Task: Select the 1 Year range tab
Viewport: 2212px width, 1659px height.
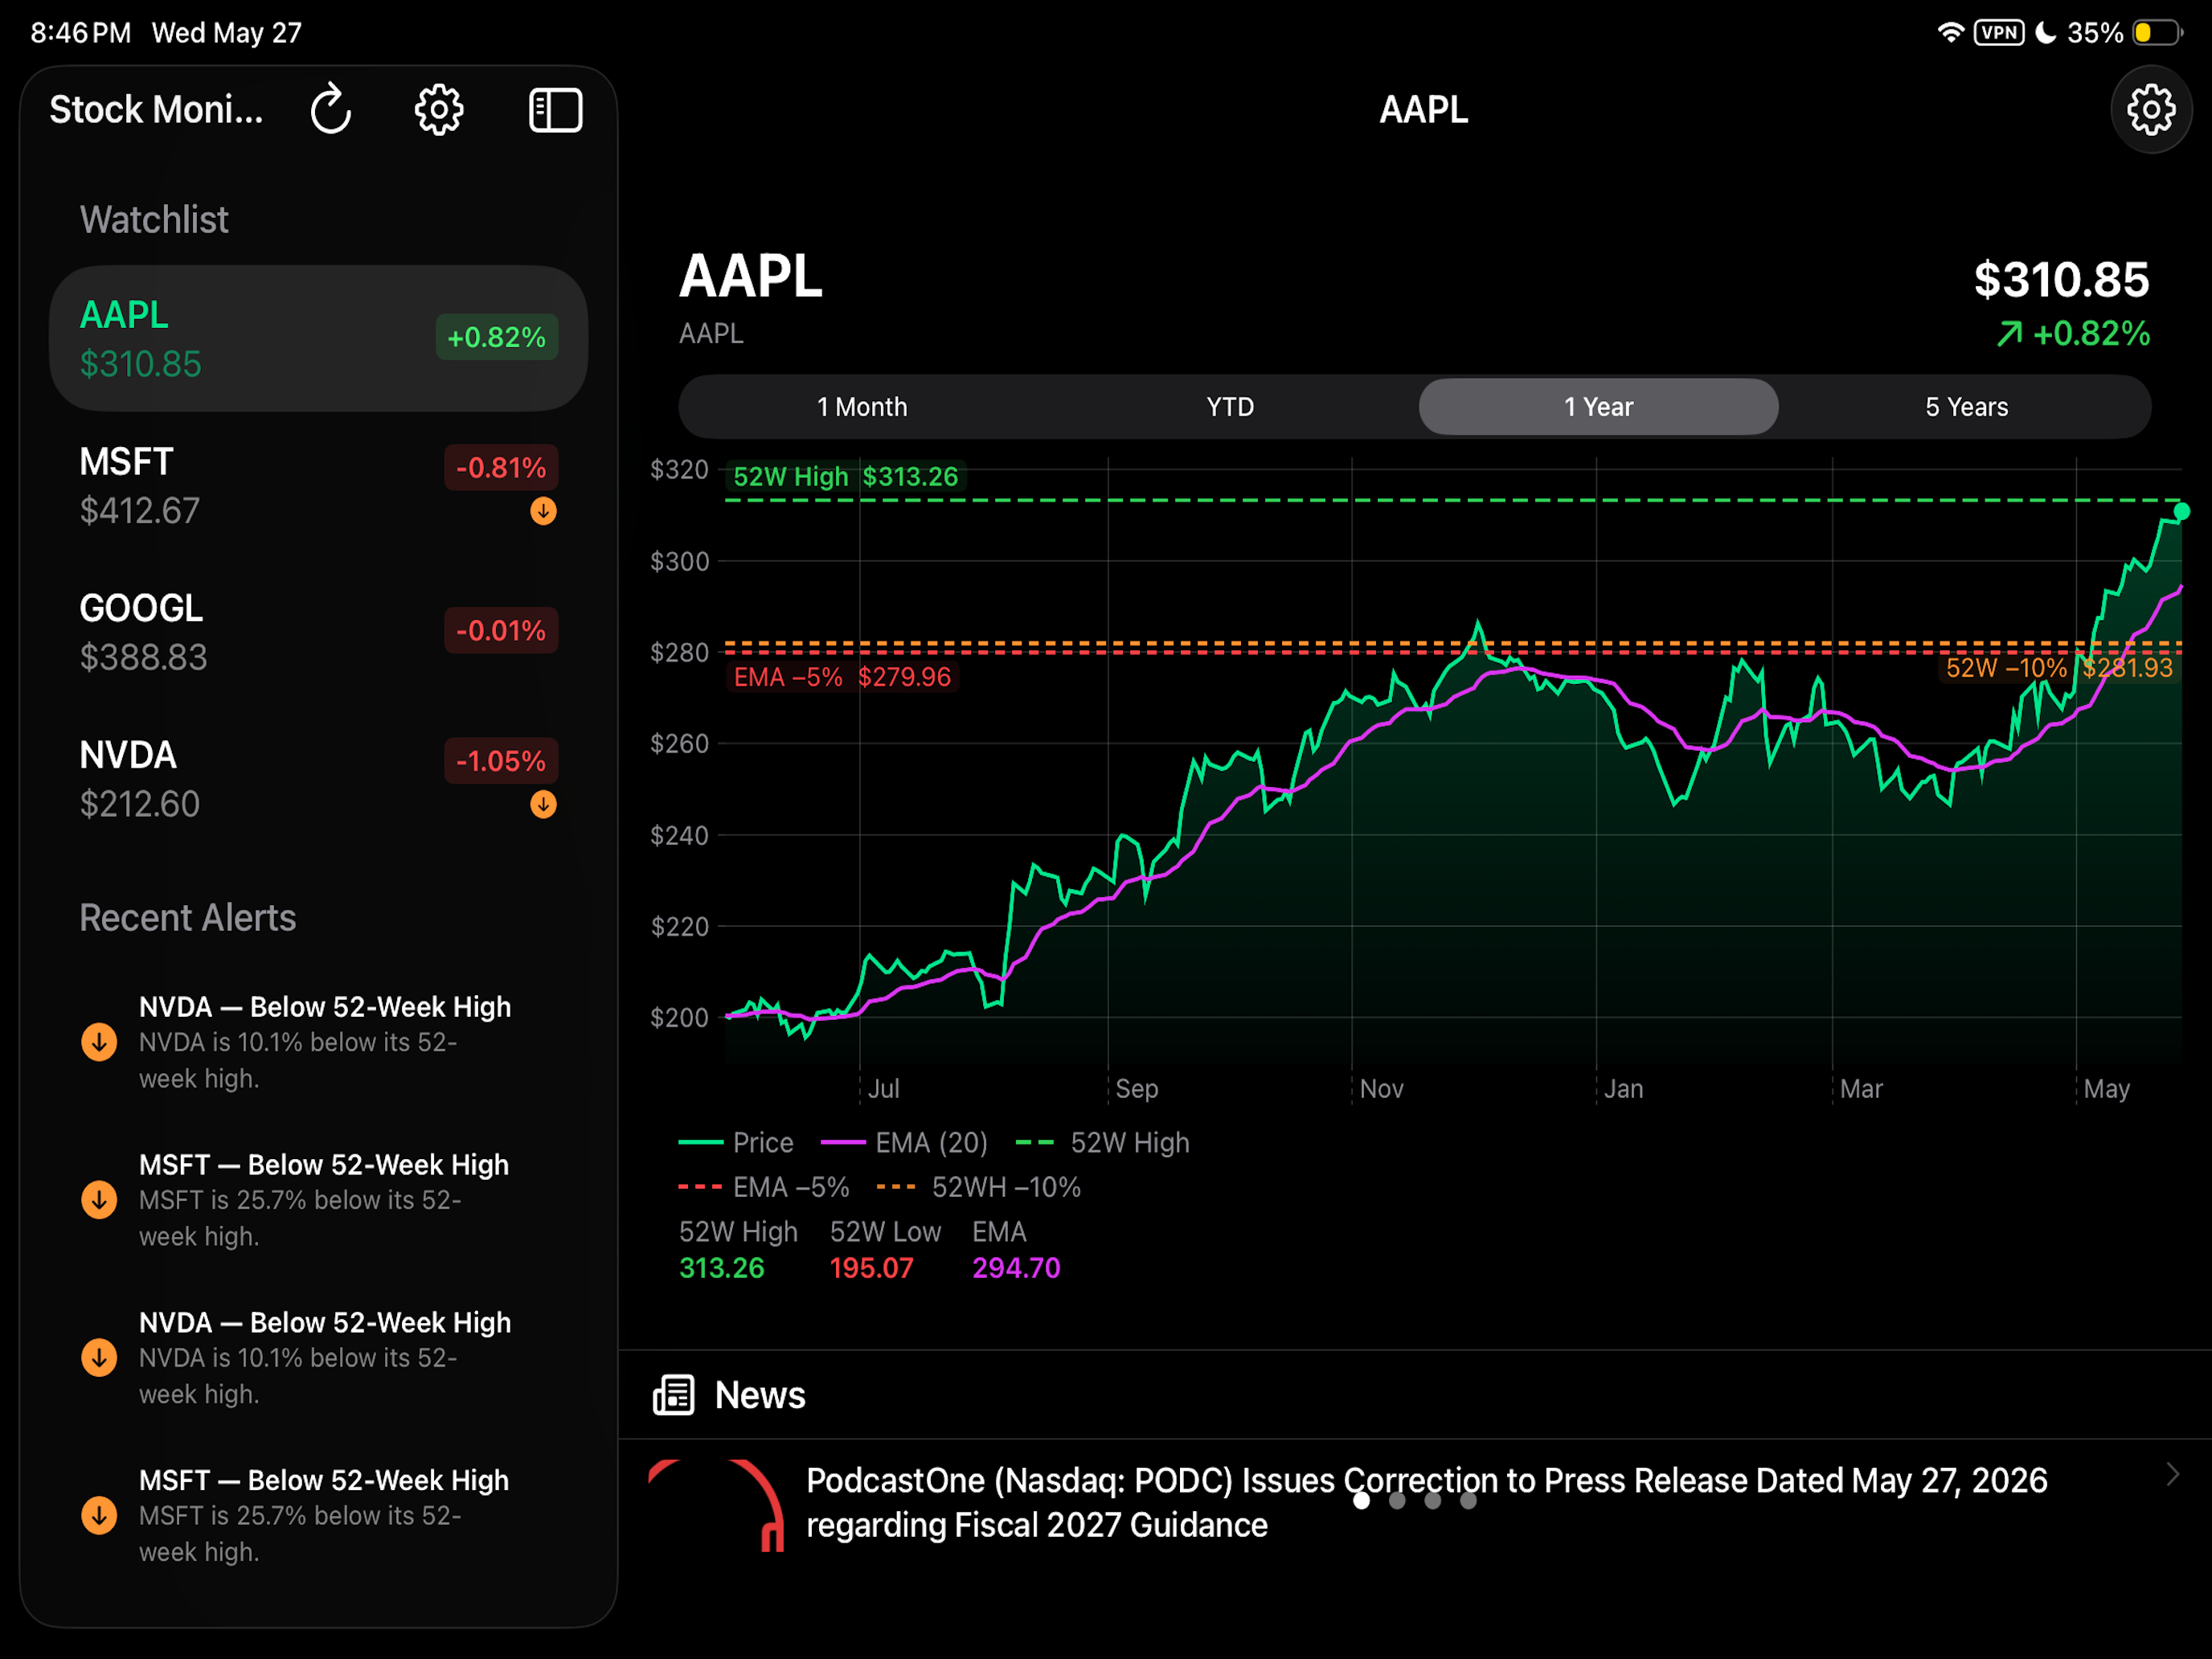Action: click(1598, 407)
